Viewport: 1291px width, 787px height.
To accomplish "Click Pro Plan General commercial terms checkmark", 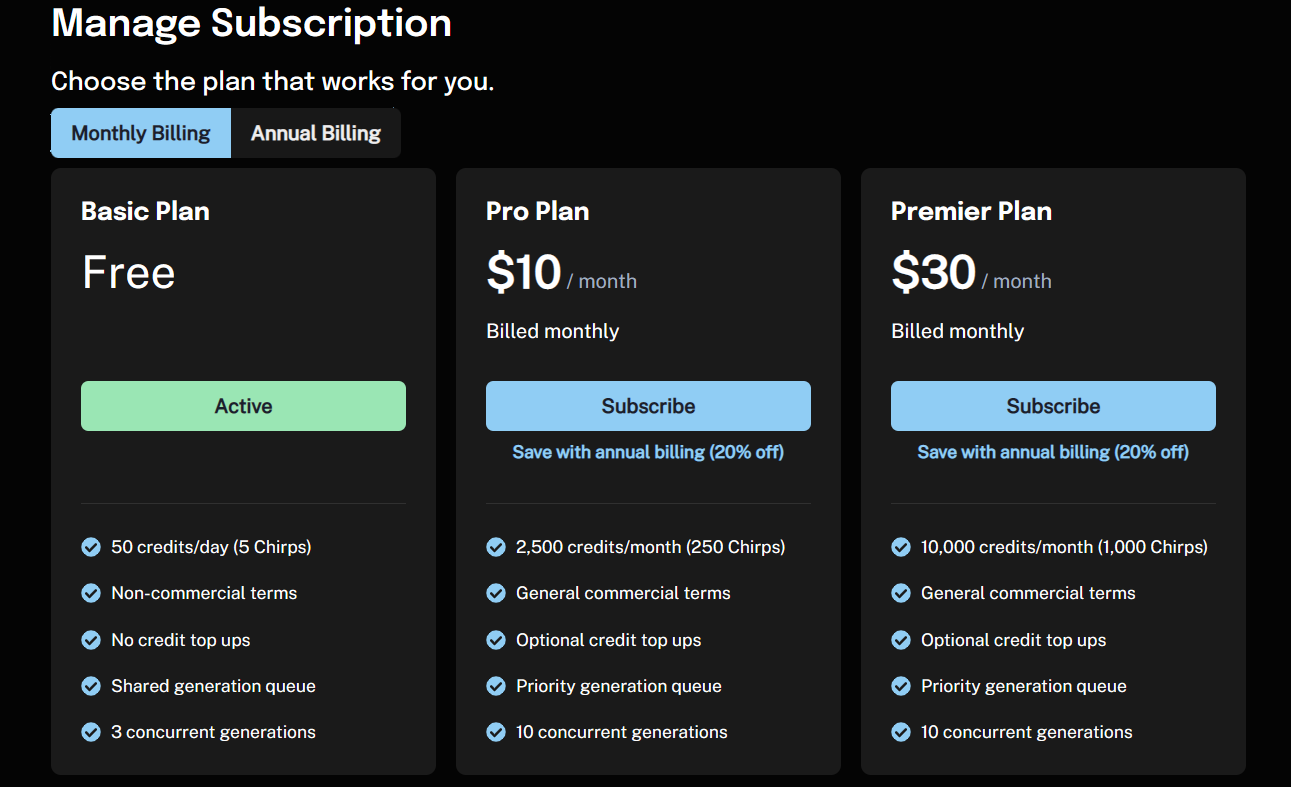I will pos(496,593).
